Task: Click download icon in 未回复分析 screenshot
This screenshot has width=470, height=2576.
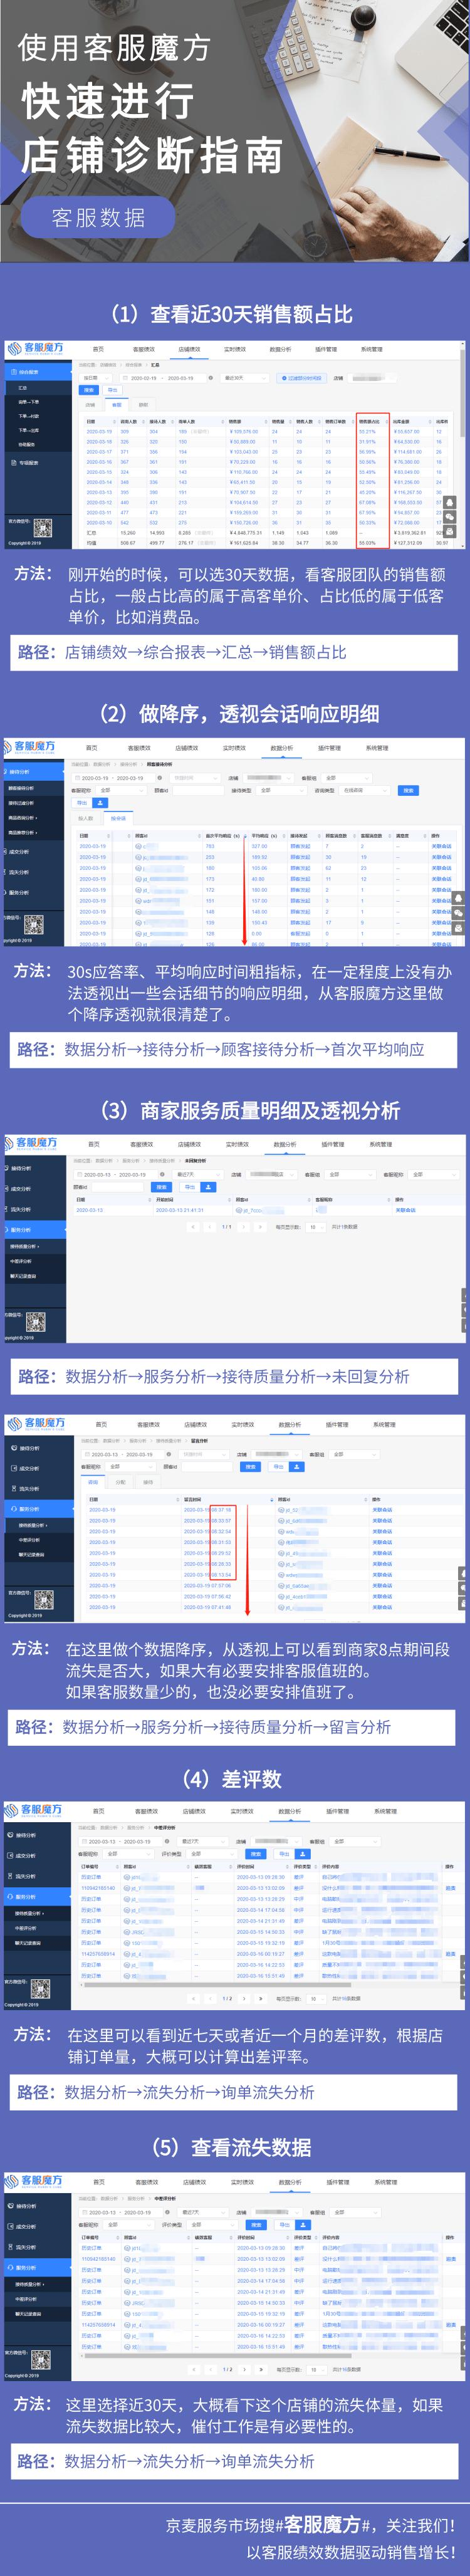Action: coord(208,1187)
